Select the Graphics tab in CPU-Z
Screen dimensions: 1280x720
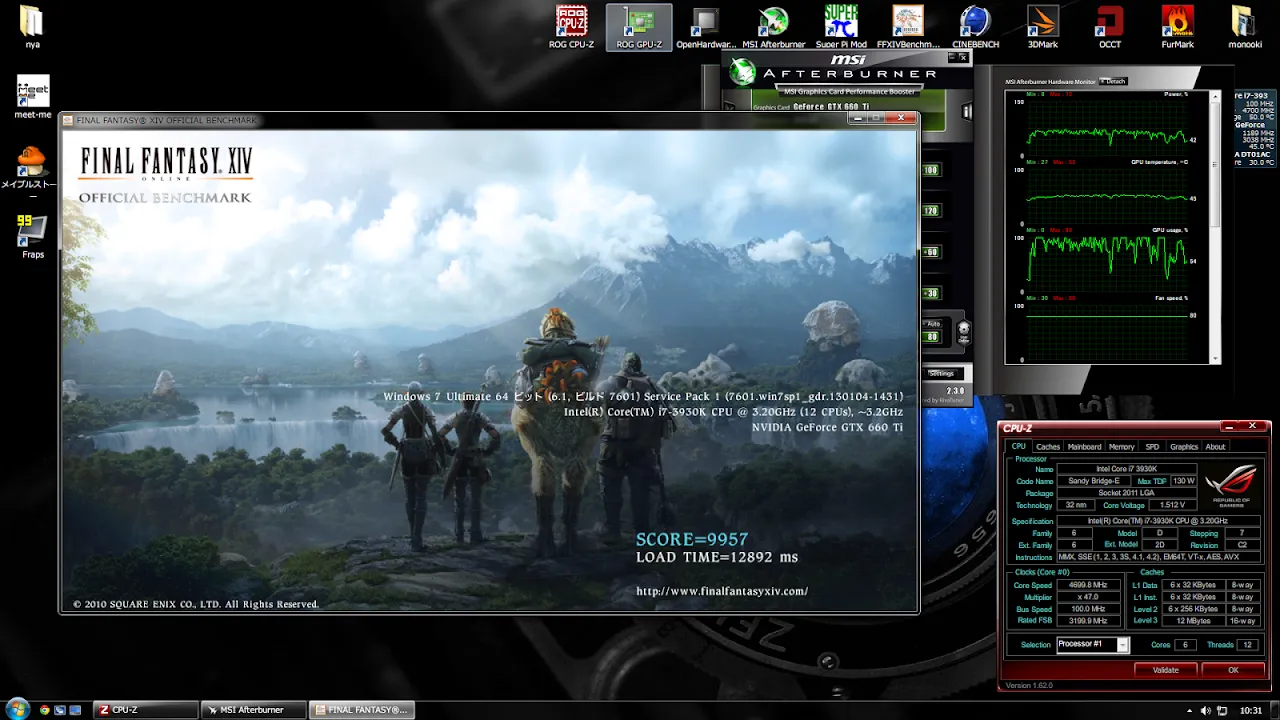[1183, 447]
